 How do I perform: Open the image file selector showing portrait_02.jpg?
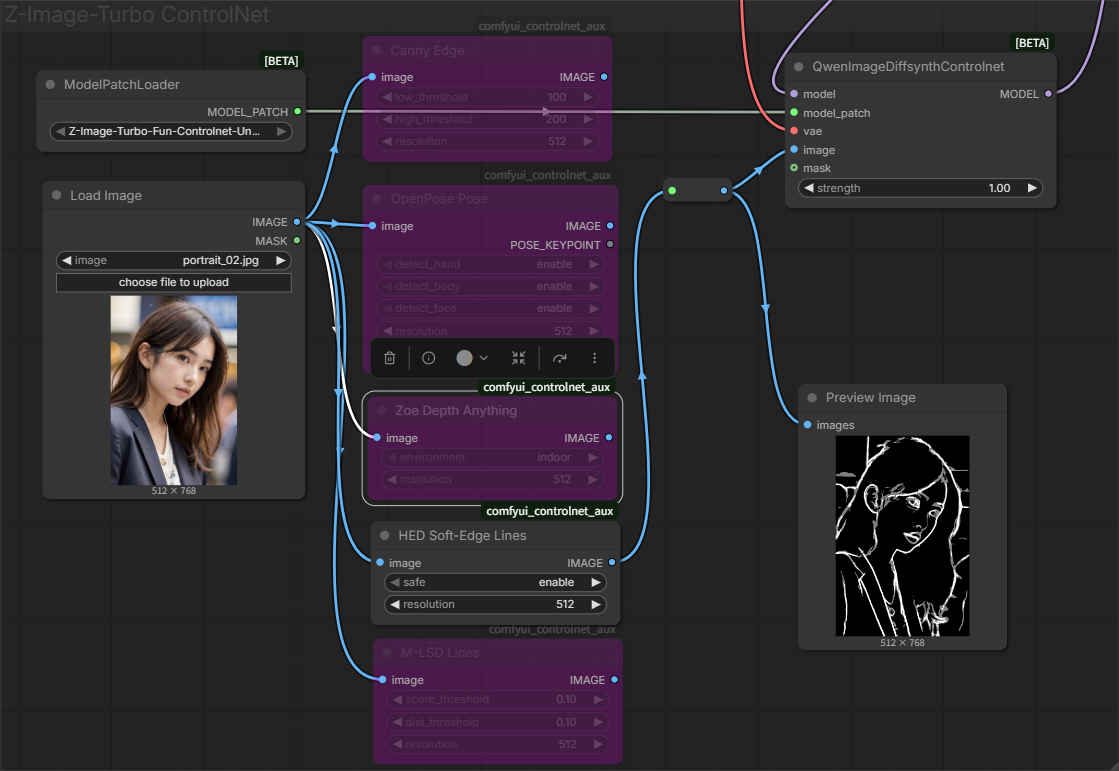click(173, 260)
